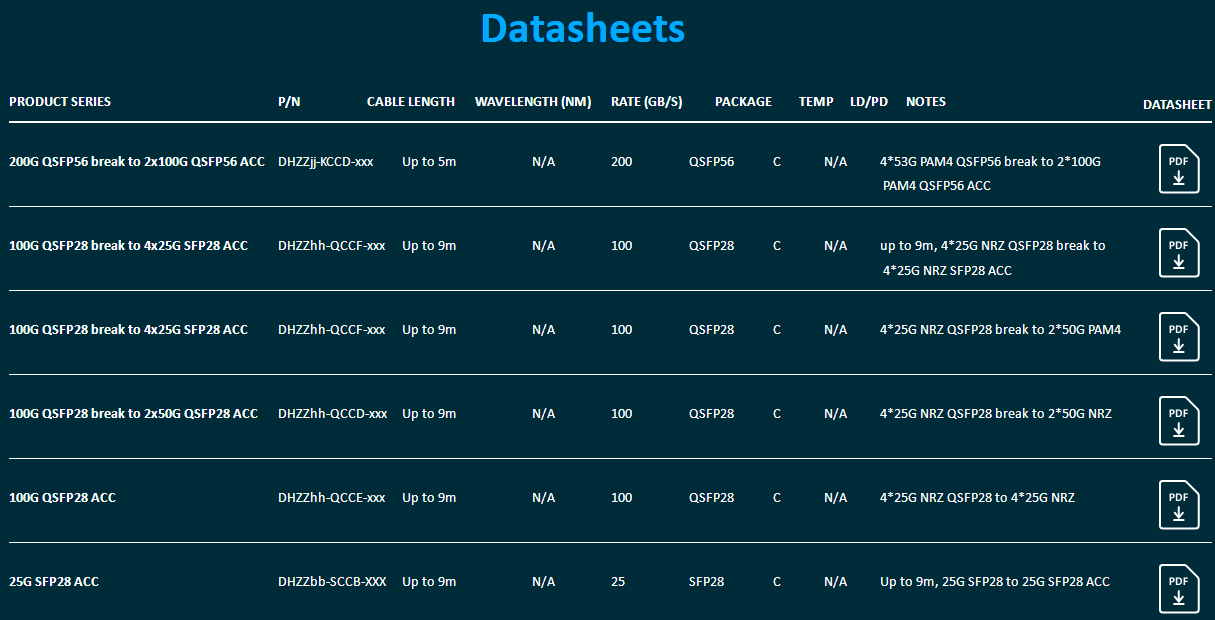1215x620 pixels.
Task: Click part number DHZZhh-QCCD-xxx
Action: pyautogui.click(x=333, y=413)
